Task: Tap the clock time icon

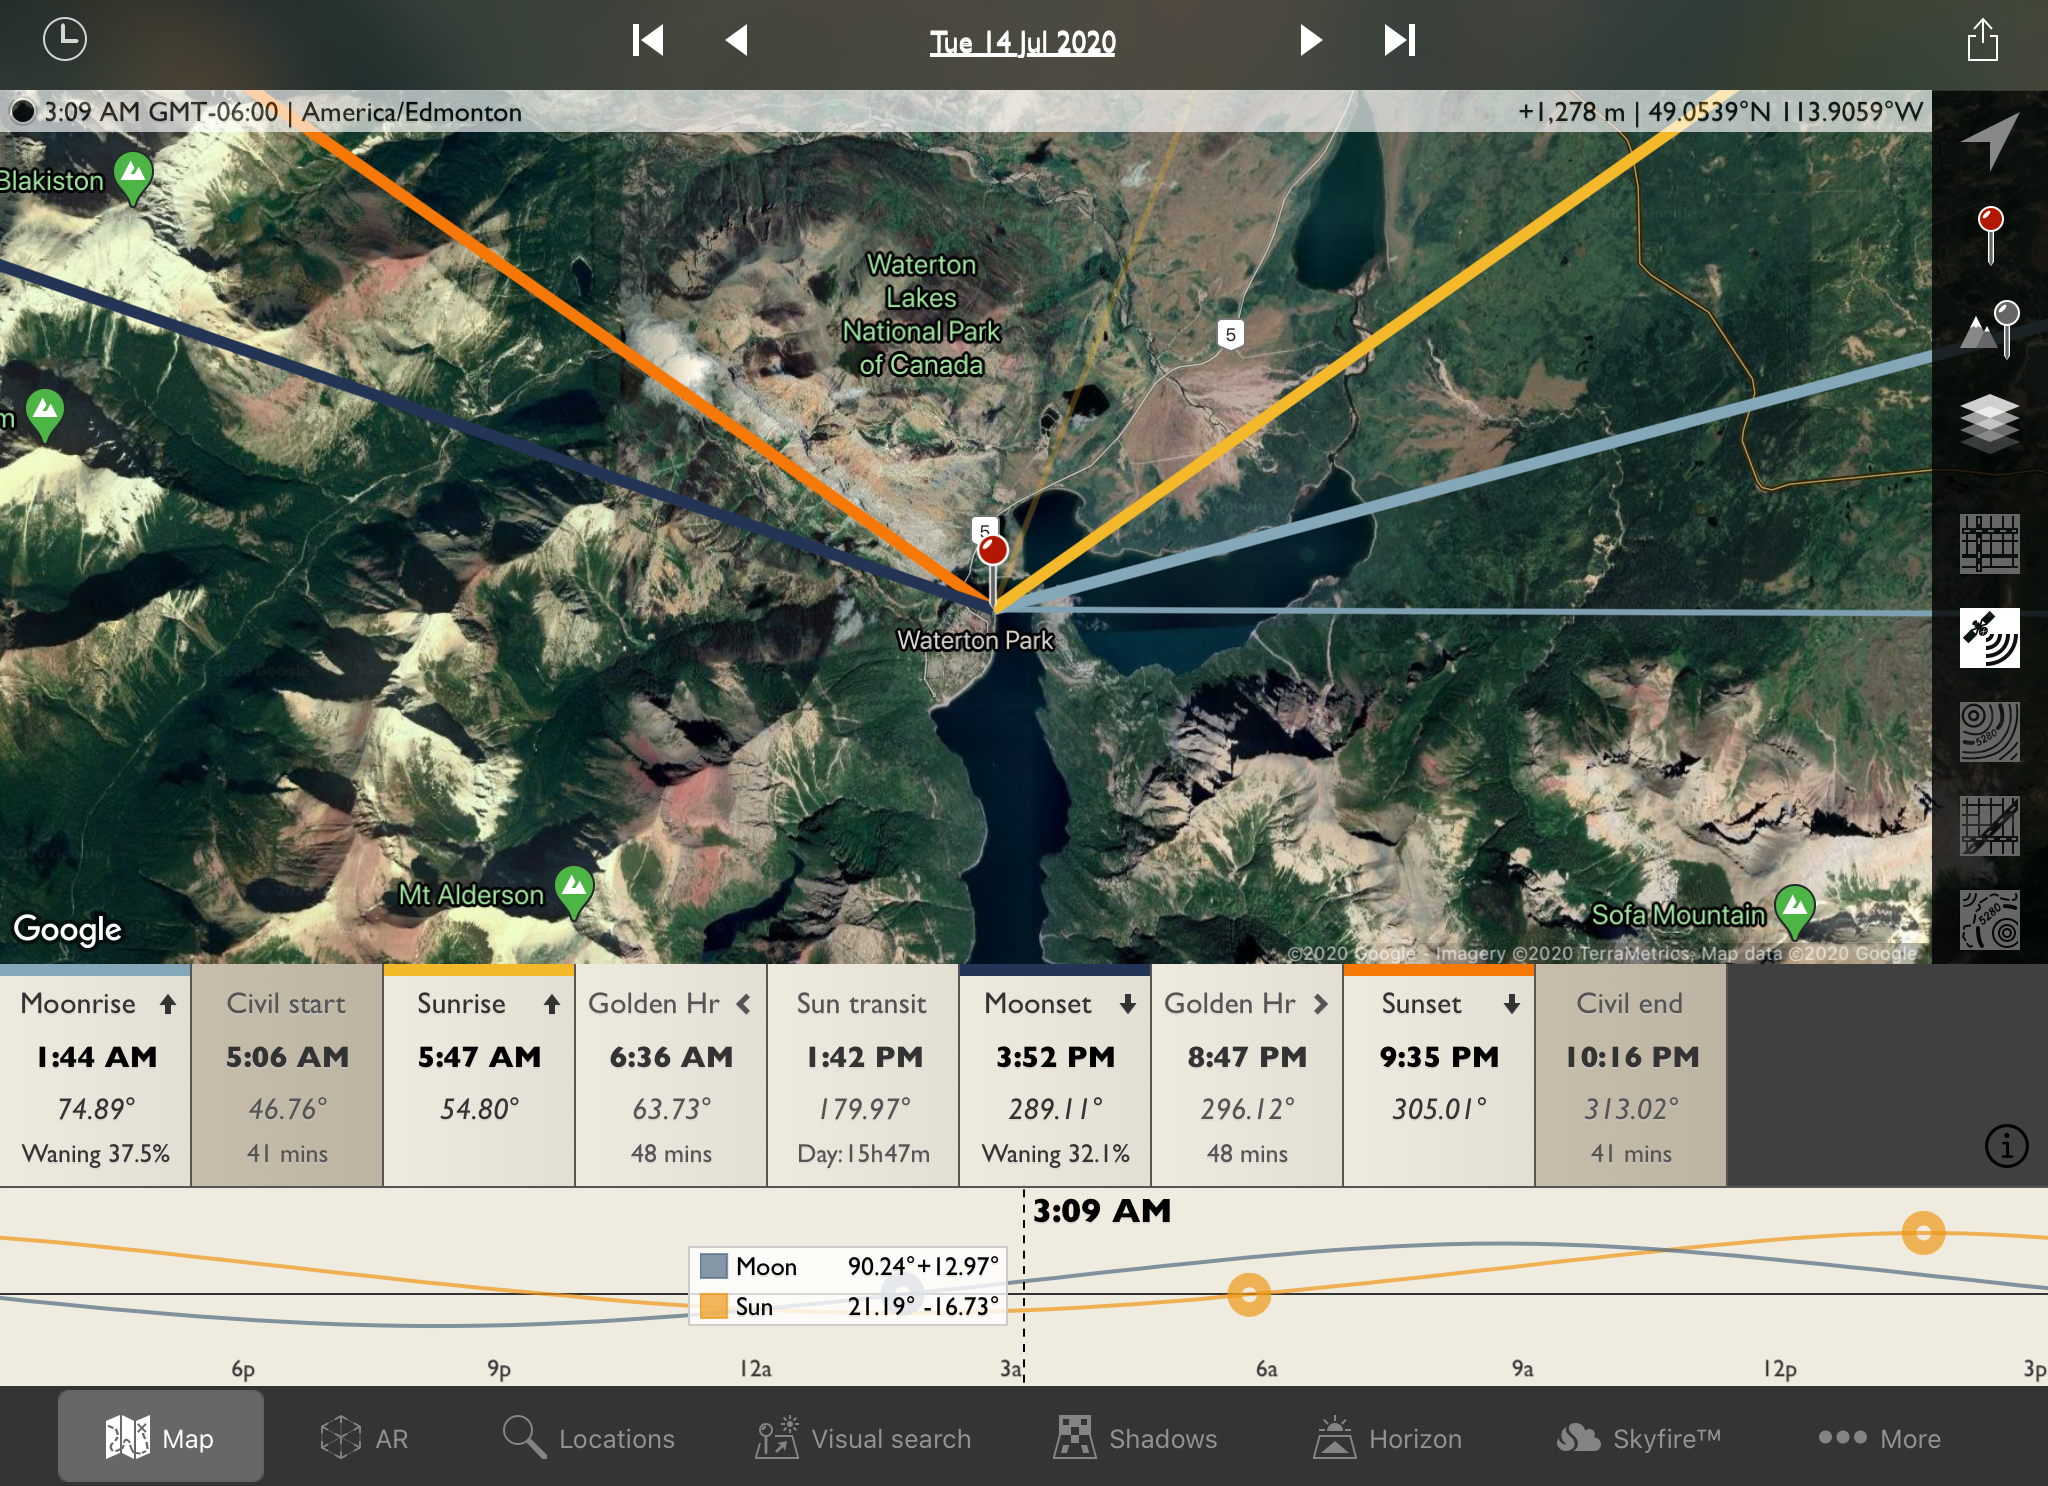Action: point(65,40)
